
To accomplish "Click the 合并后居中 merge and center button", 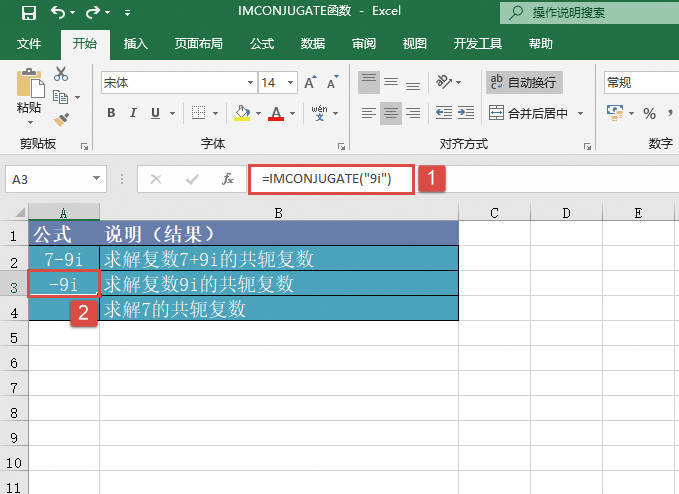I will click(x=529, y=113).
